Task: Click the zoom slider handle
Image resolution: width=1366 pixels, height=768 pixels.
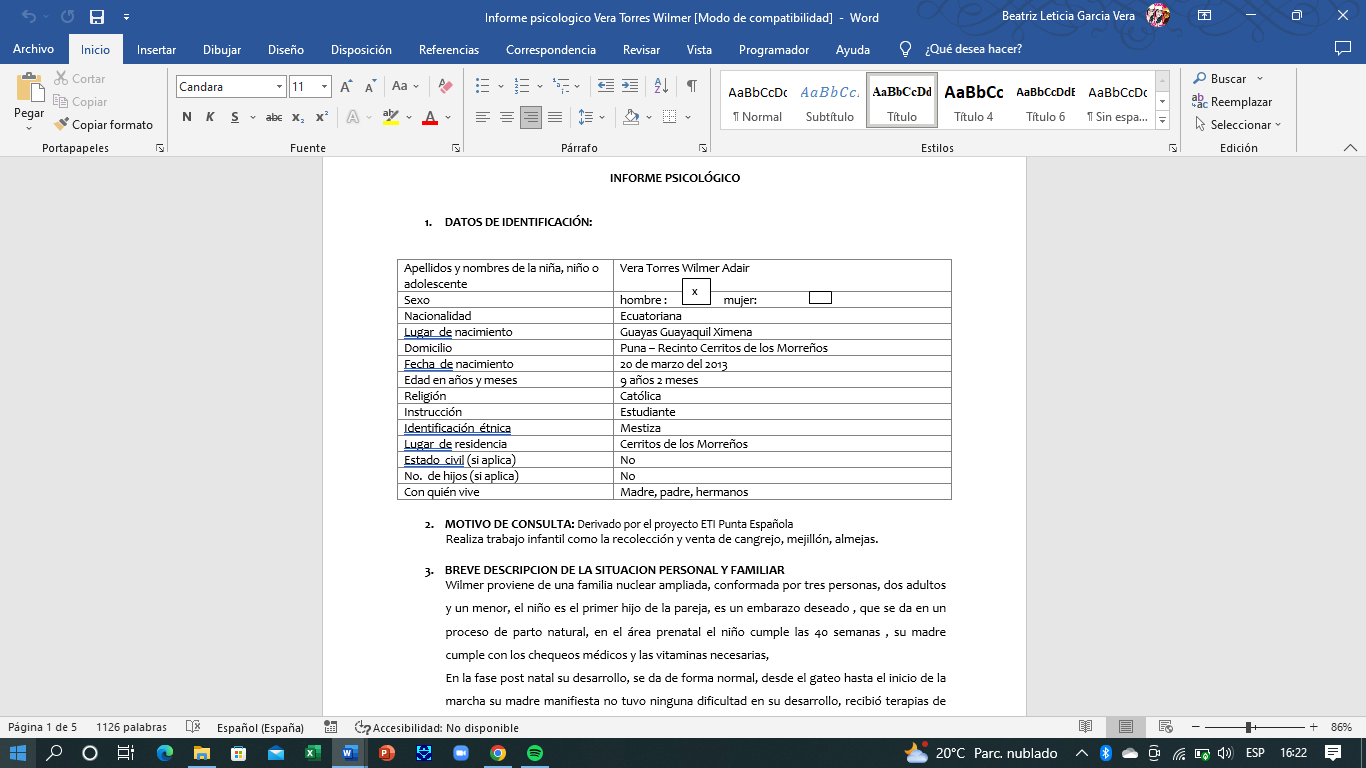Action: point(1248,727)
